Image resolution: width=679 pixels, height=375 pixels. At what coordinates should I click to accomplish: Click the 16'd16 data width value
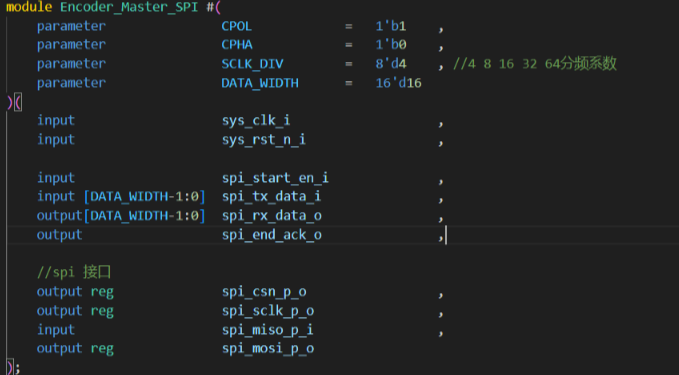398,83
